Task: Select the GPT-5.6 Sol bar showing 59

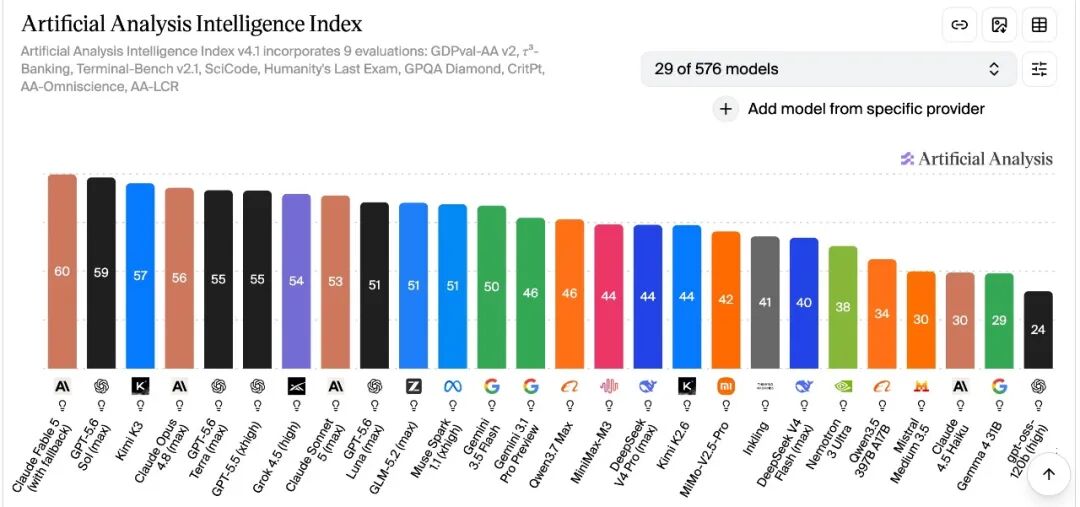Action: pos(101,273)
